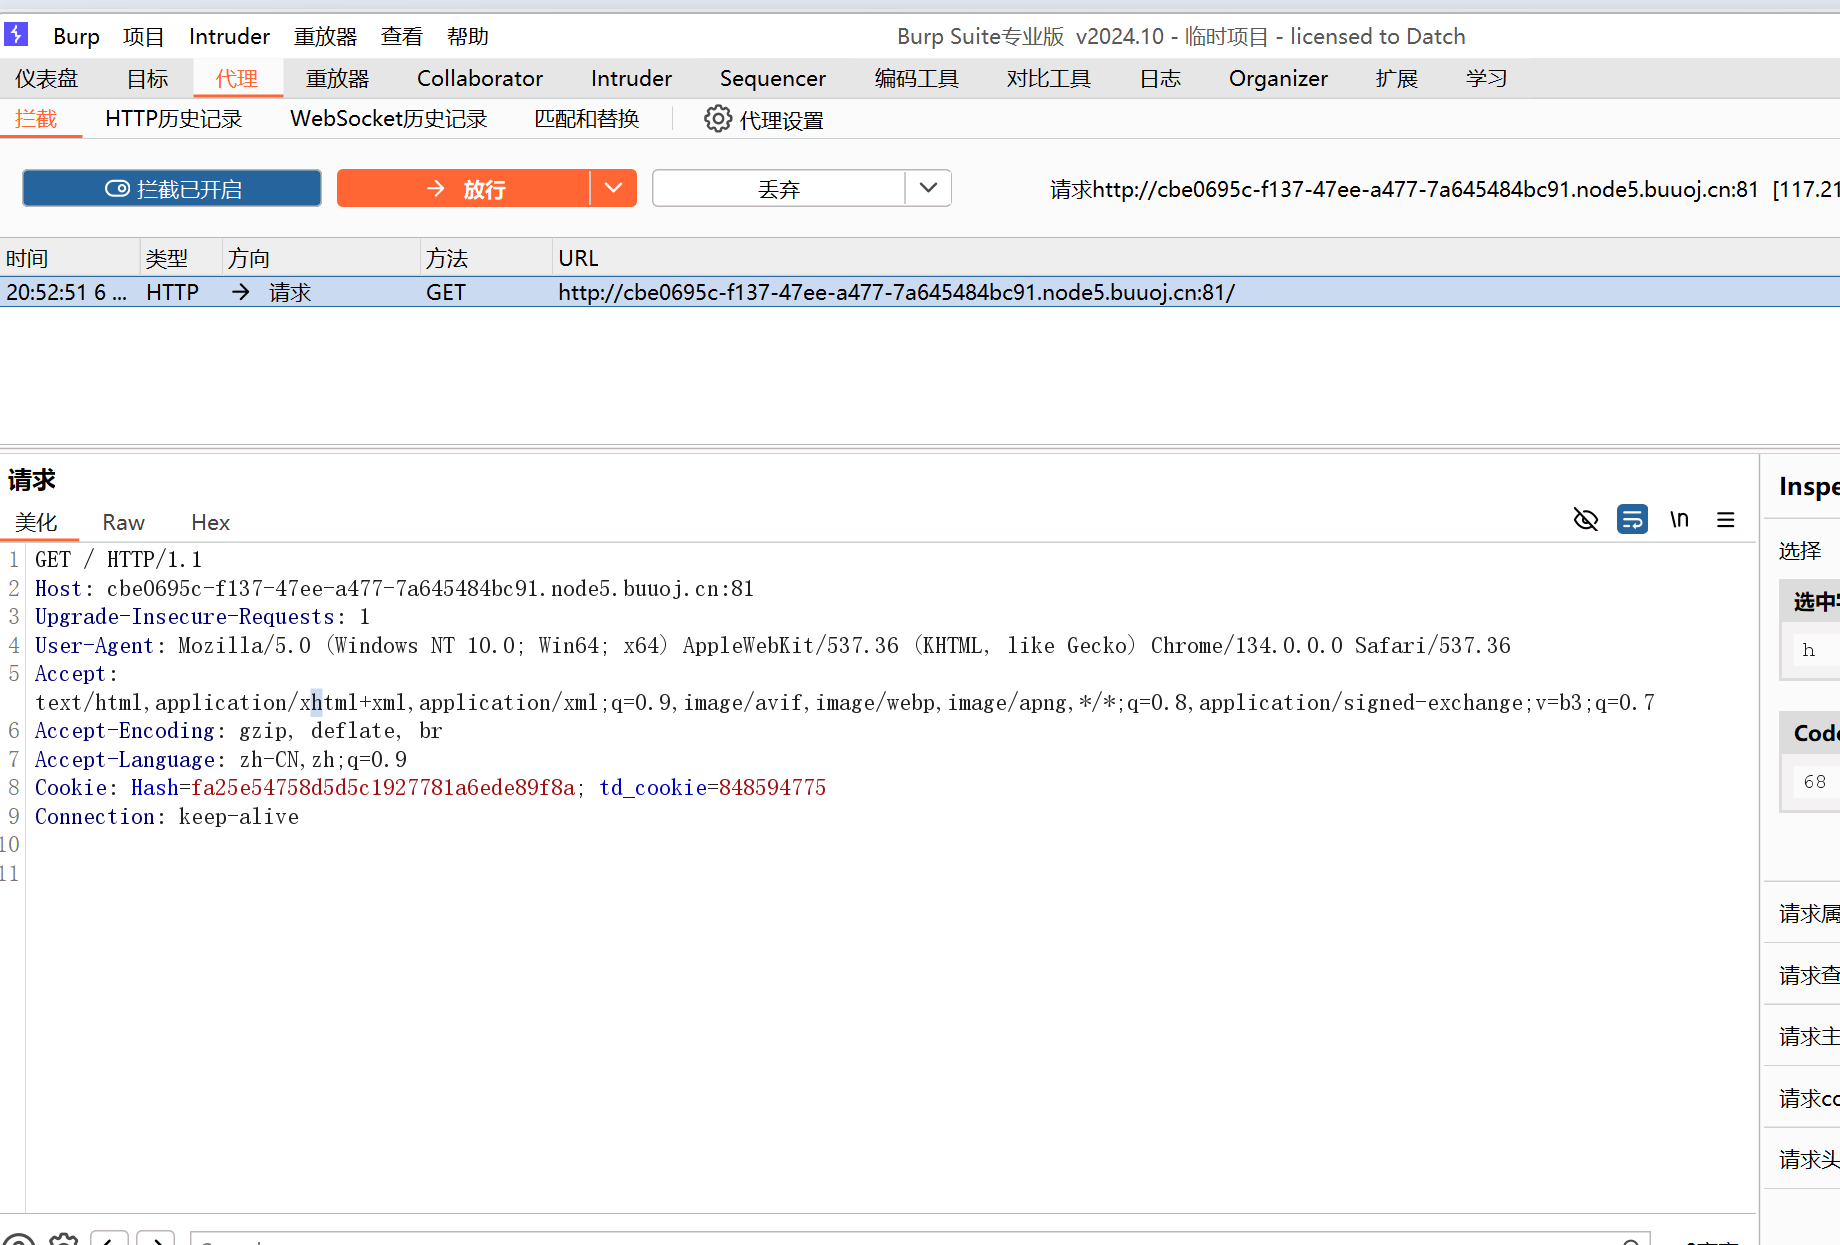Image resolution: width=1840 pixels, height=1245 pixels.
Task: Click the 丢弃 drop button
Action: 778,189
